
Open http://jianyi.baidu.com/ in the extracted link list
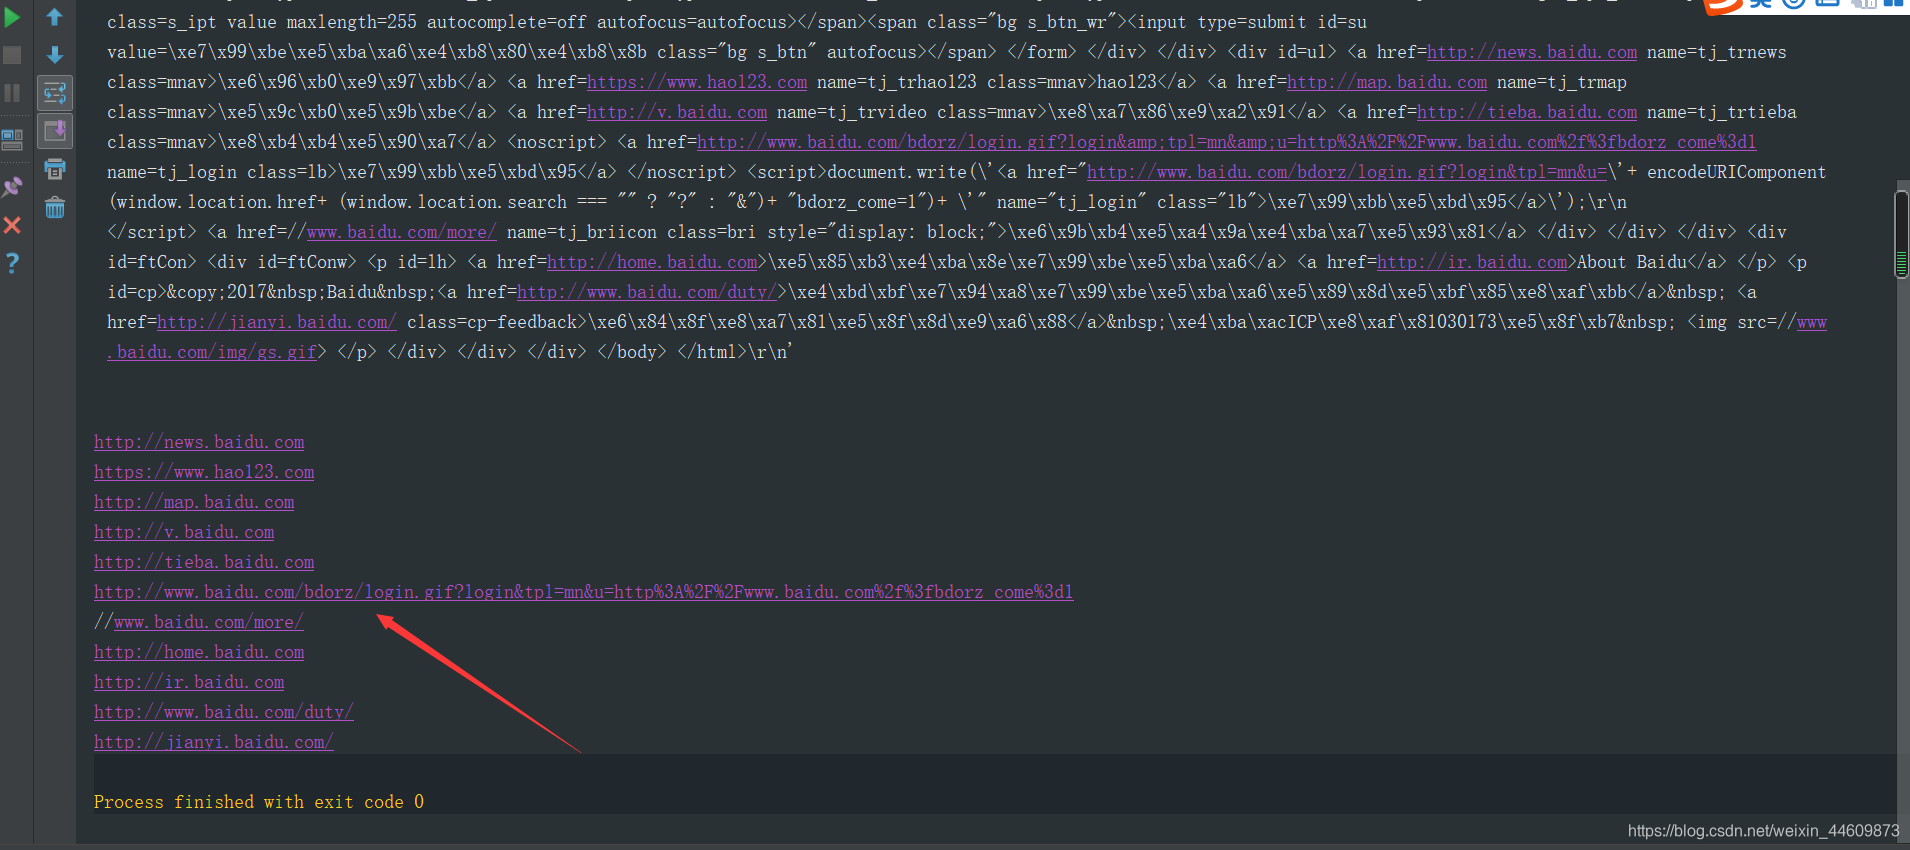pos(214,742)
